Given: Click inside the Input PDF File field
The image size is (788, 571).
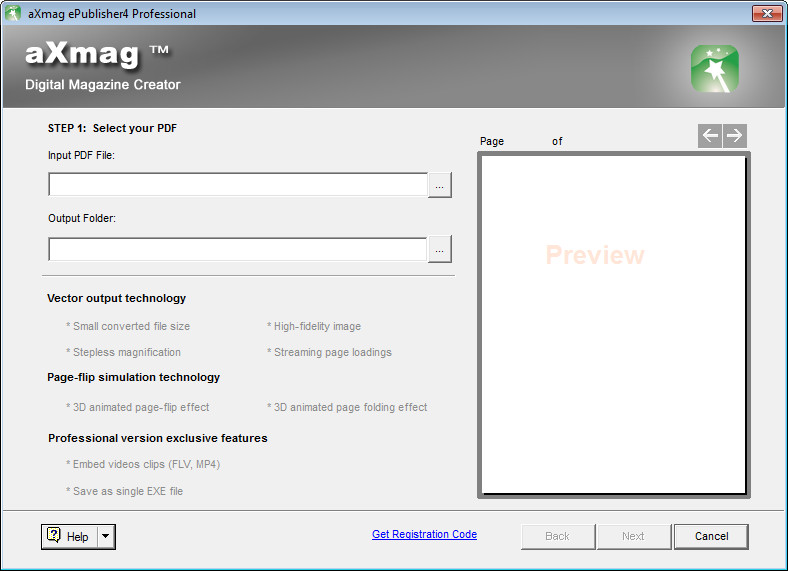Looking at the screenshot, I should click(238, 184).
